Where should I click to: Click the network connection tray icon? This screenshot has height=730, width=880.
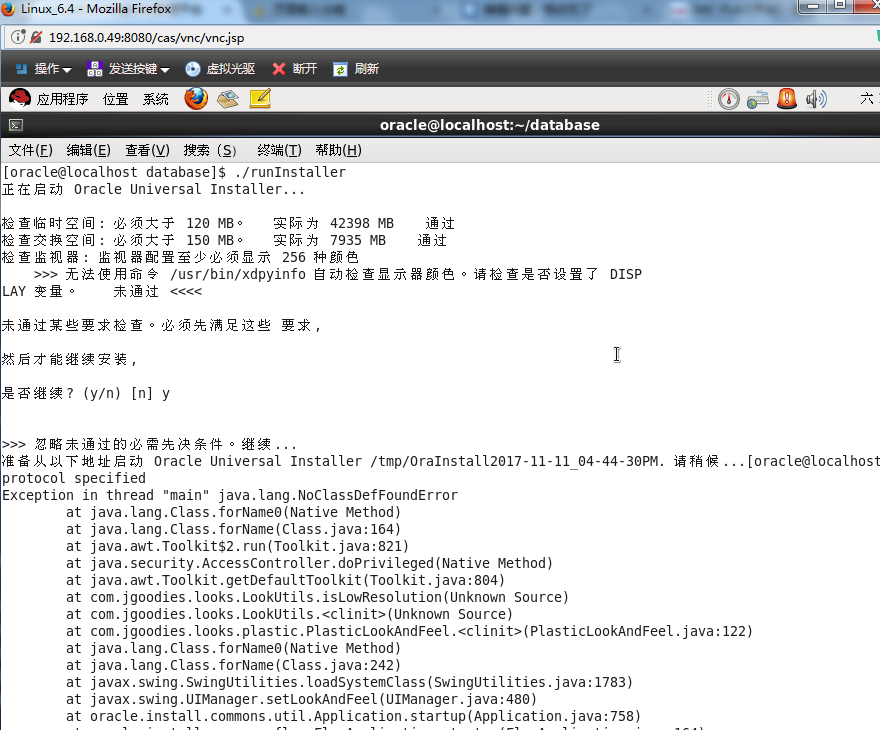coord(758,100)
